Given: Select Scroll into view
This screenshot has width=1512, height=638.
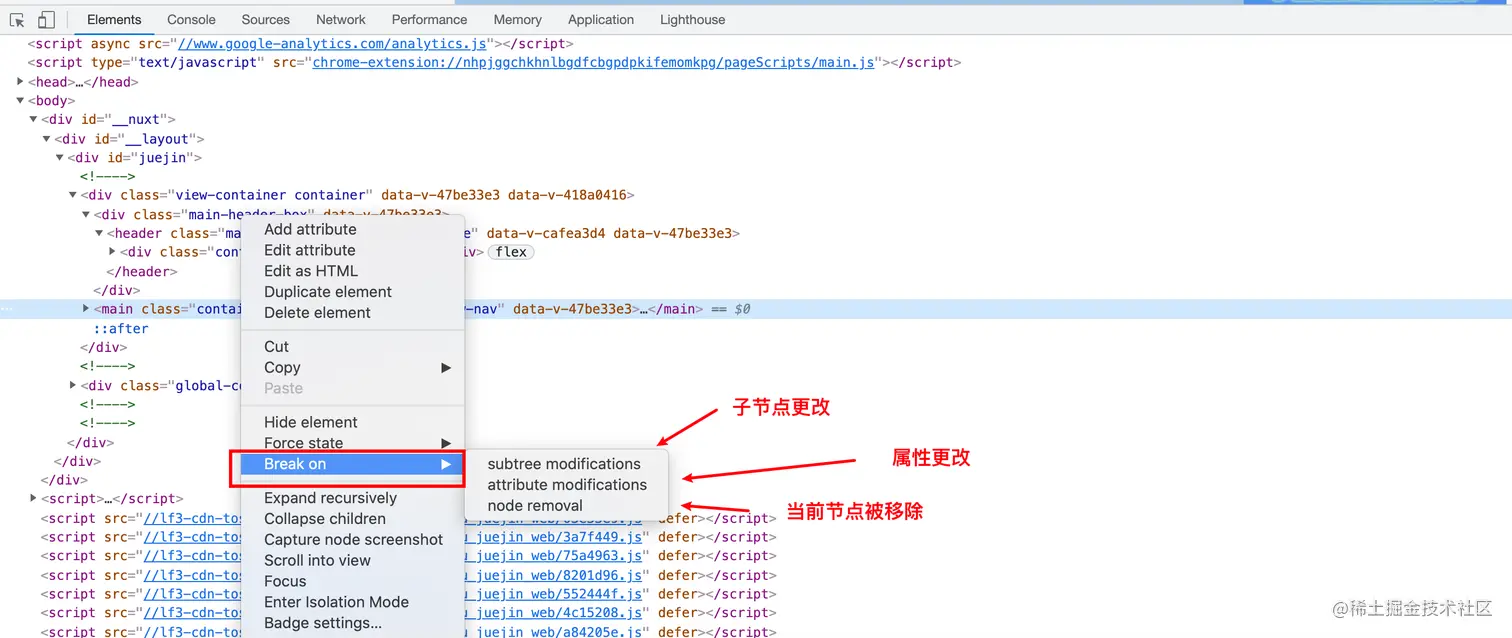Looking at the screenshot, I should tap(317, 561).
